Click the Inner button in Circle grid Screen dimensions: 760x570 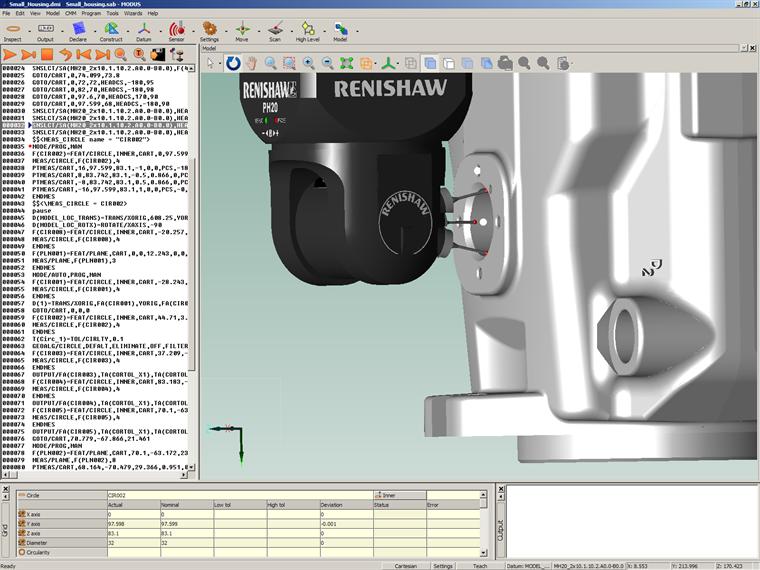pyautogui.click(x=400, y=495)
